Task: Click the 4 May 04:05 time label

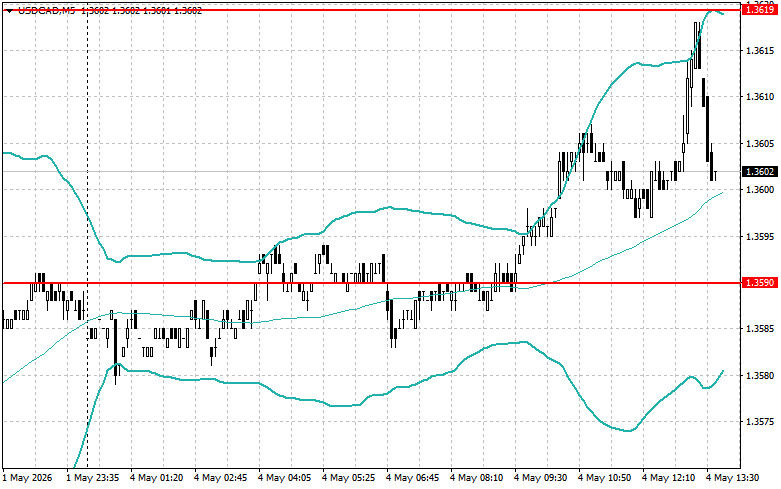Action: pos(284,478)
